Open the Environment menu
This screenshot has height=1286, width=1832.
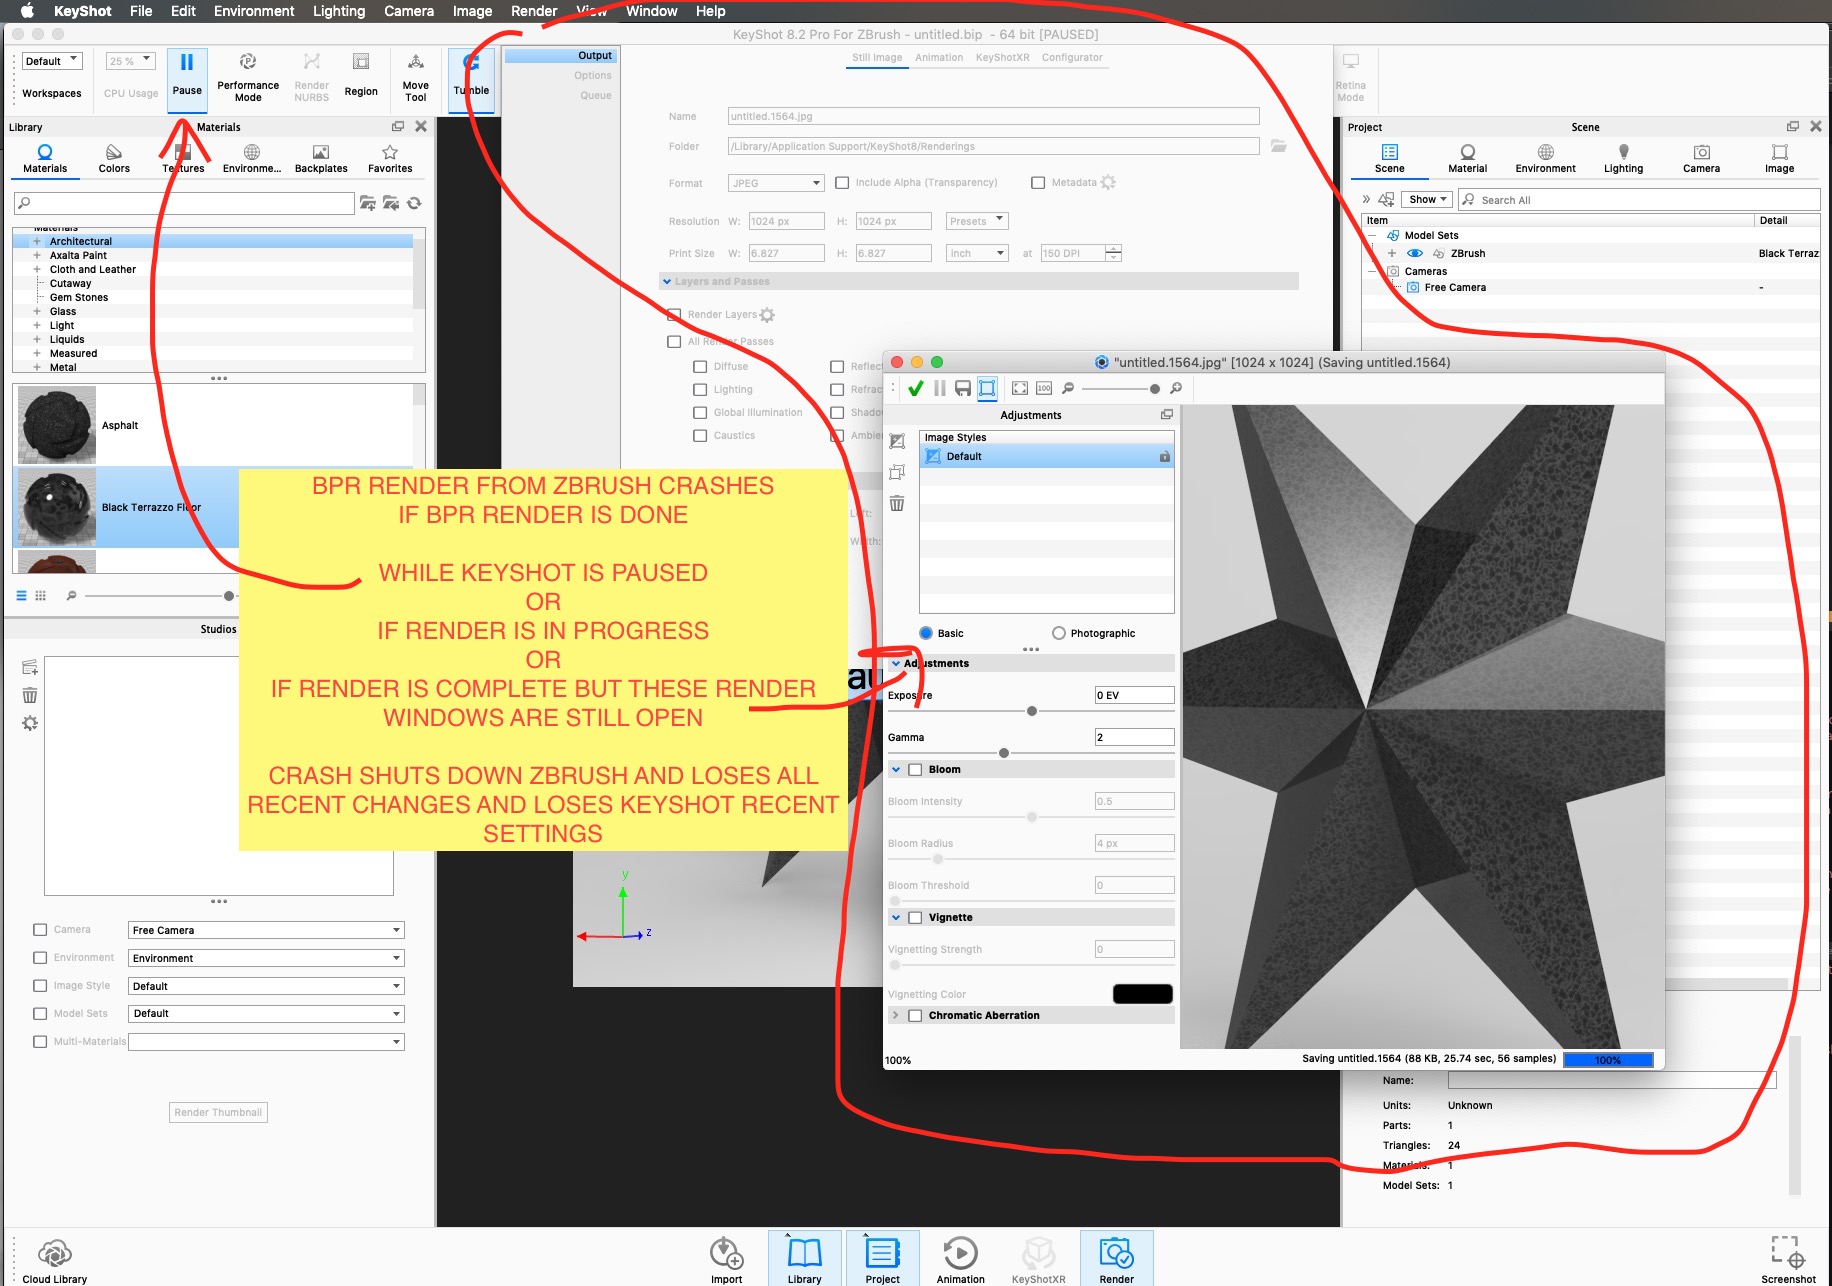coord(254,11)
